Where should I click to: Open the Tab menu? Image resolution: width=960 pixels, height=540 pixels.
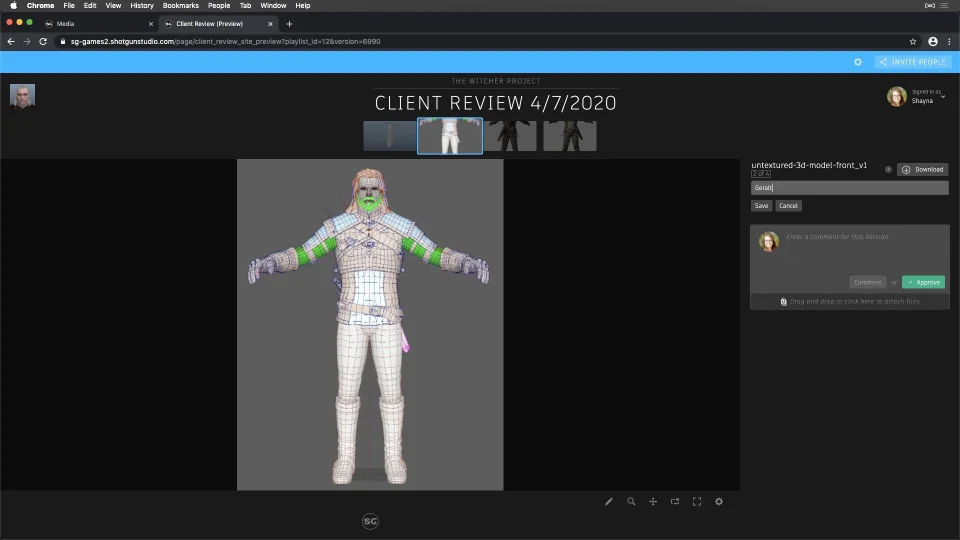click(x=246, y=6)
